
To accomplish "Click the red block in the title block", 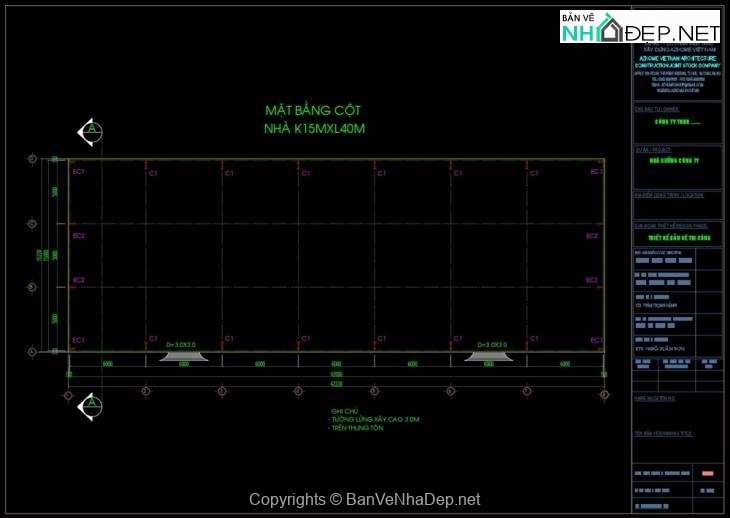I will [709, 471].
